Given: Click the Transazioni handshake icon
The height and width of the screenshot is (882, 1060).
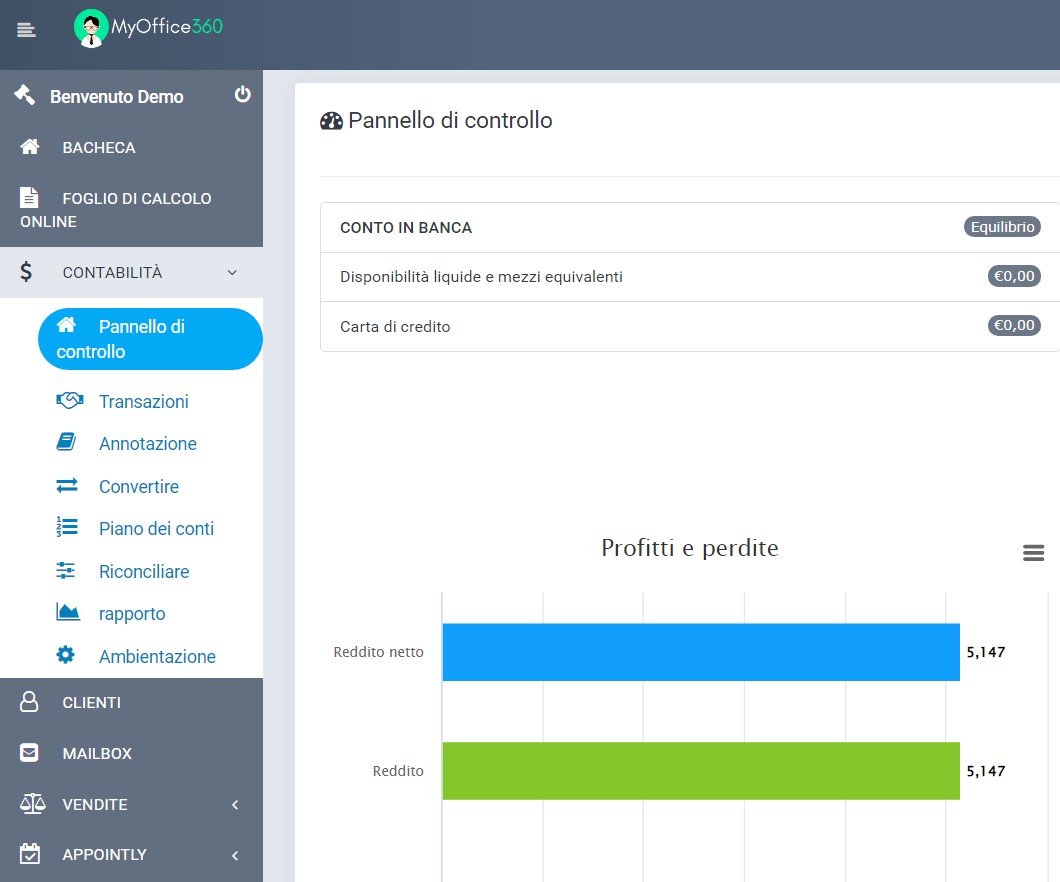Looking at the screenshot, I should [x=70, y=400].
